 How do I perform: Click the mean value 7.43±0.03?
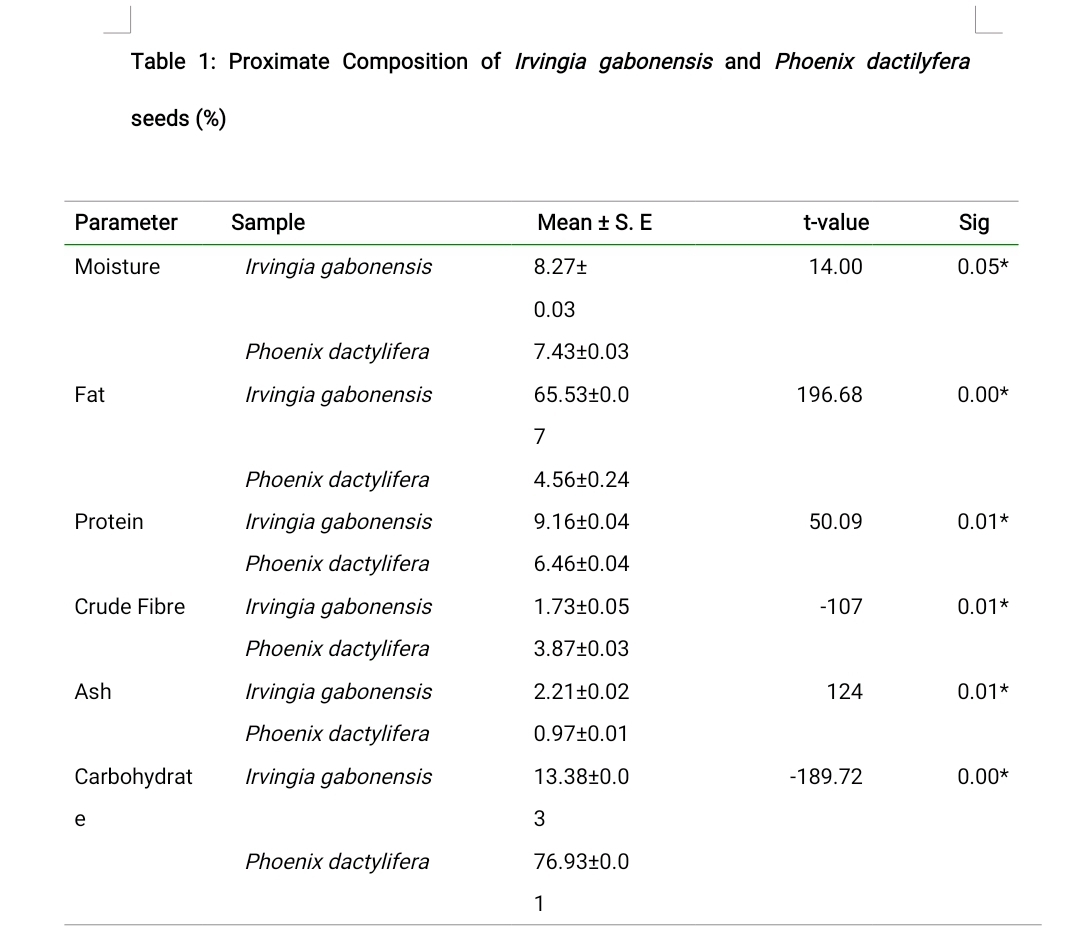tap(581, 352)
